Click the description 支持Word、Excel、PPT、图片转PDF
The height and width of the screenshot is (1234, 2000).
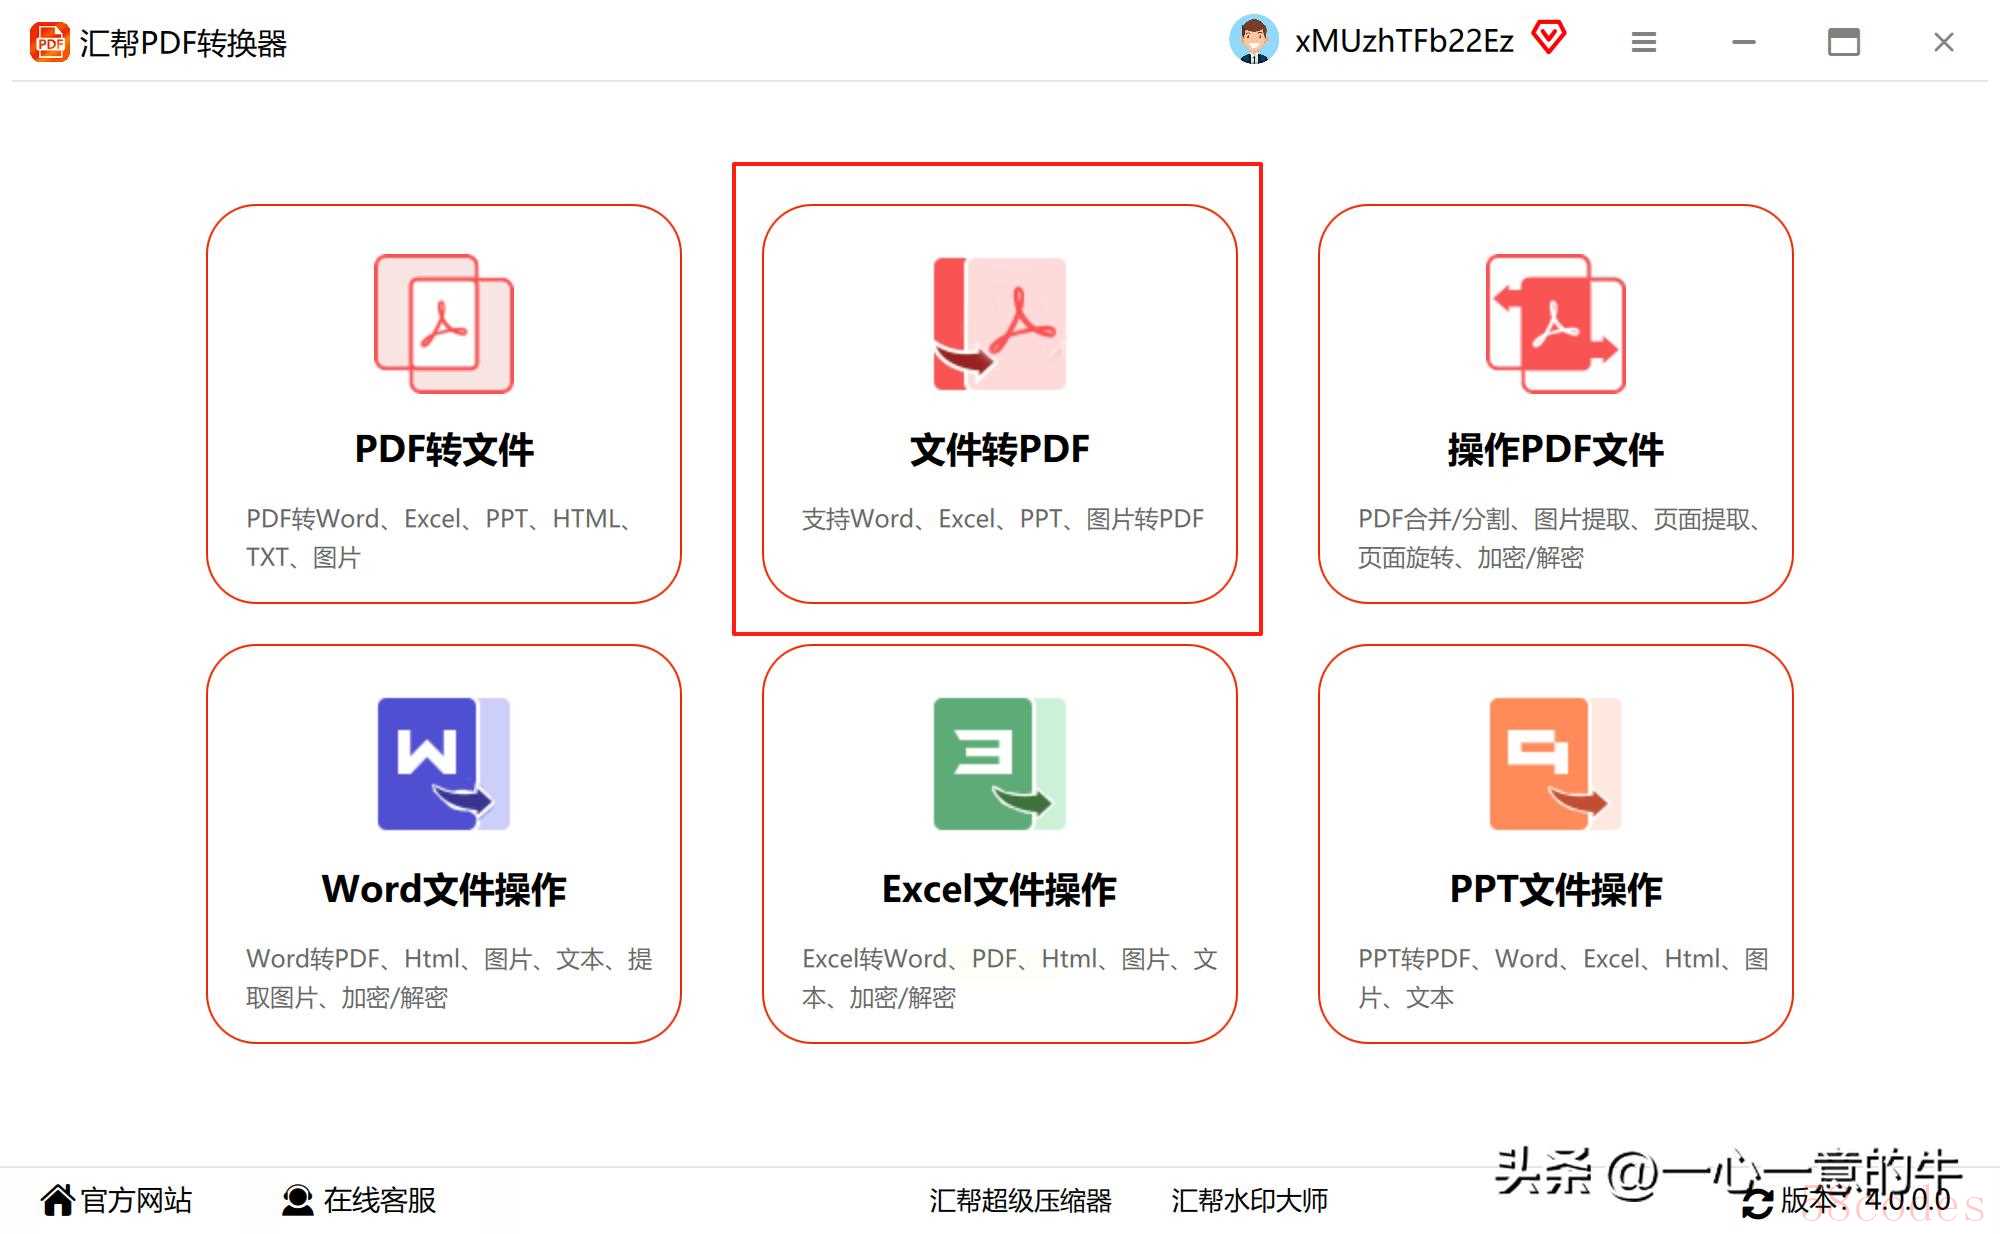[x=1003, y=519]
